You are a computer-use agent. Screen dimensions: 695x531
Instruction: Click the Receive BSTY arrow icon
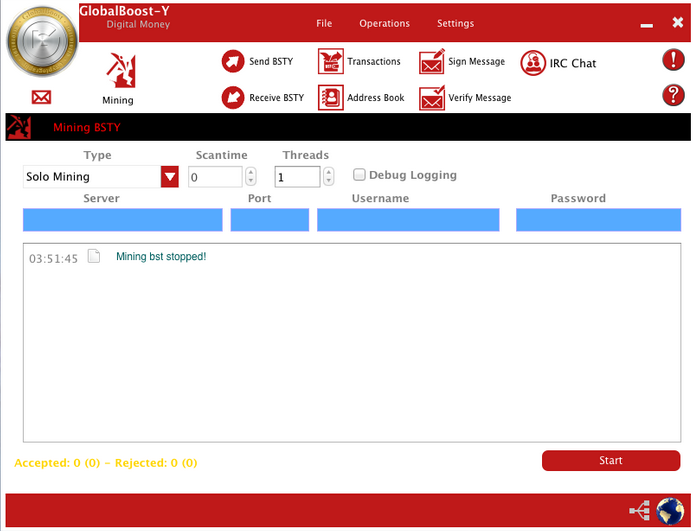pyautogui.click(x=233, y=98)
